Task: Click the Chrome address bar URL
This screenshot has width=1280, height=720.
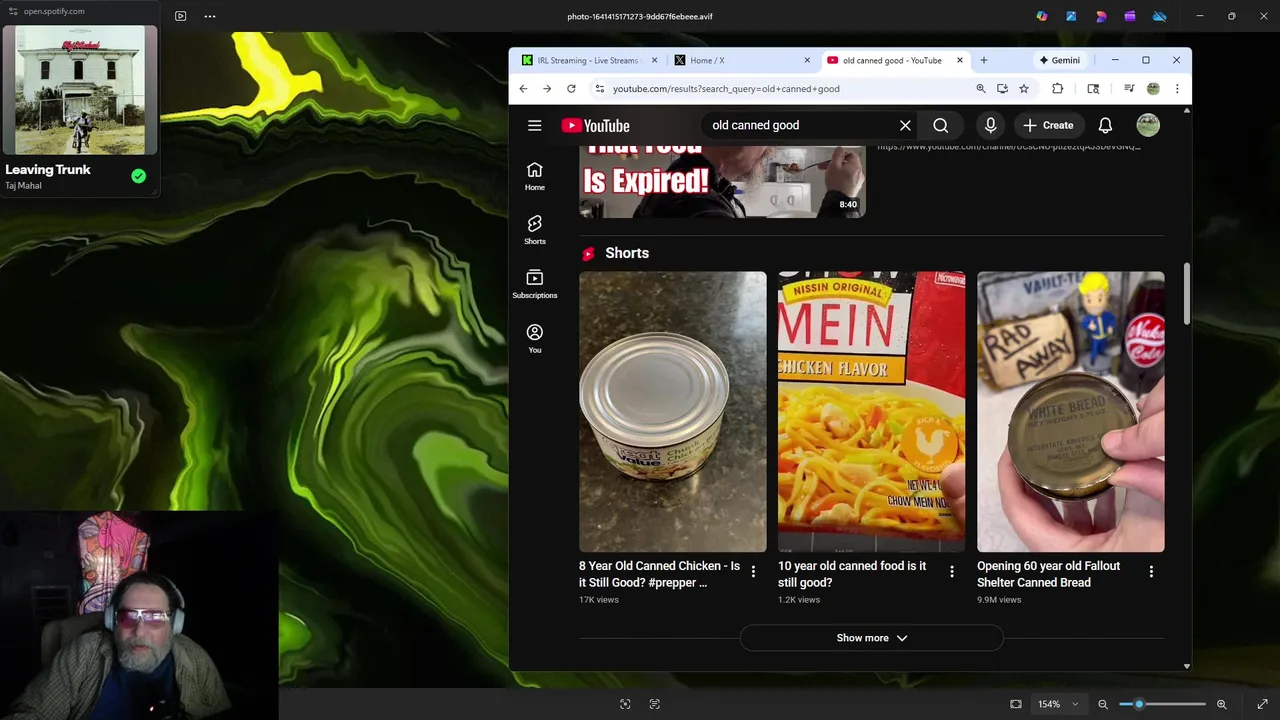Action: 726,89
